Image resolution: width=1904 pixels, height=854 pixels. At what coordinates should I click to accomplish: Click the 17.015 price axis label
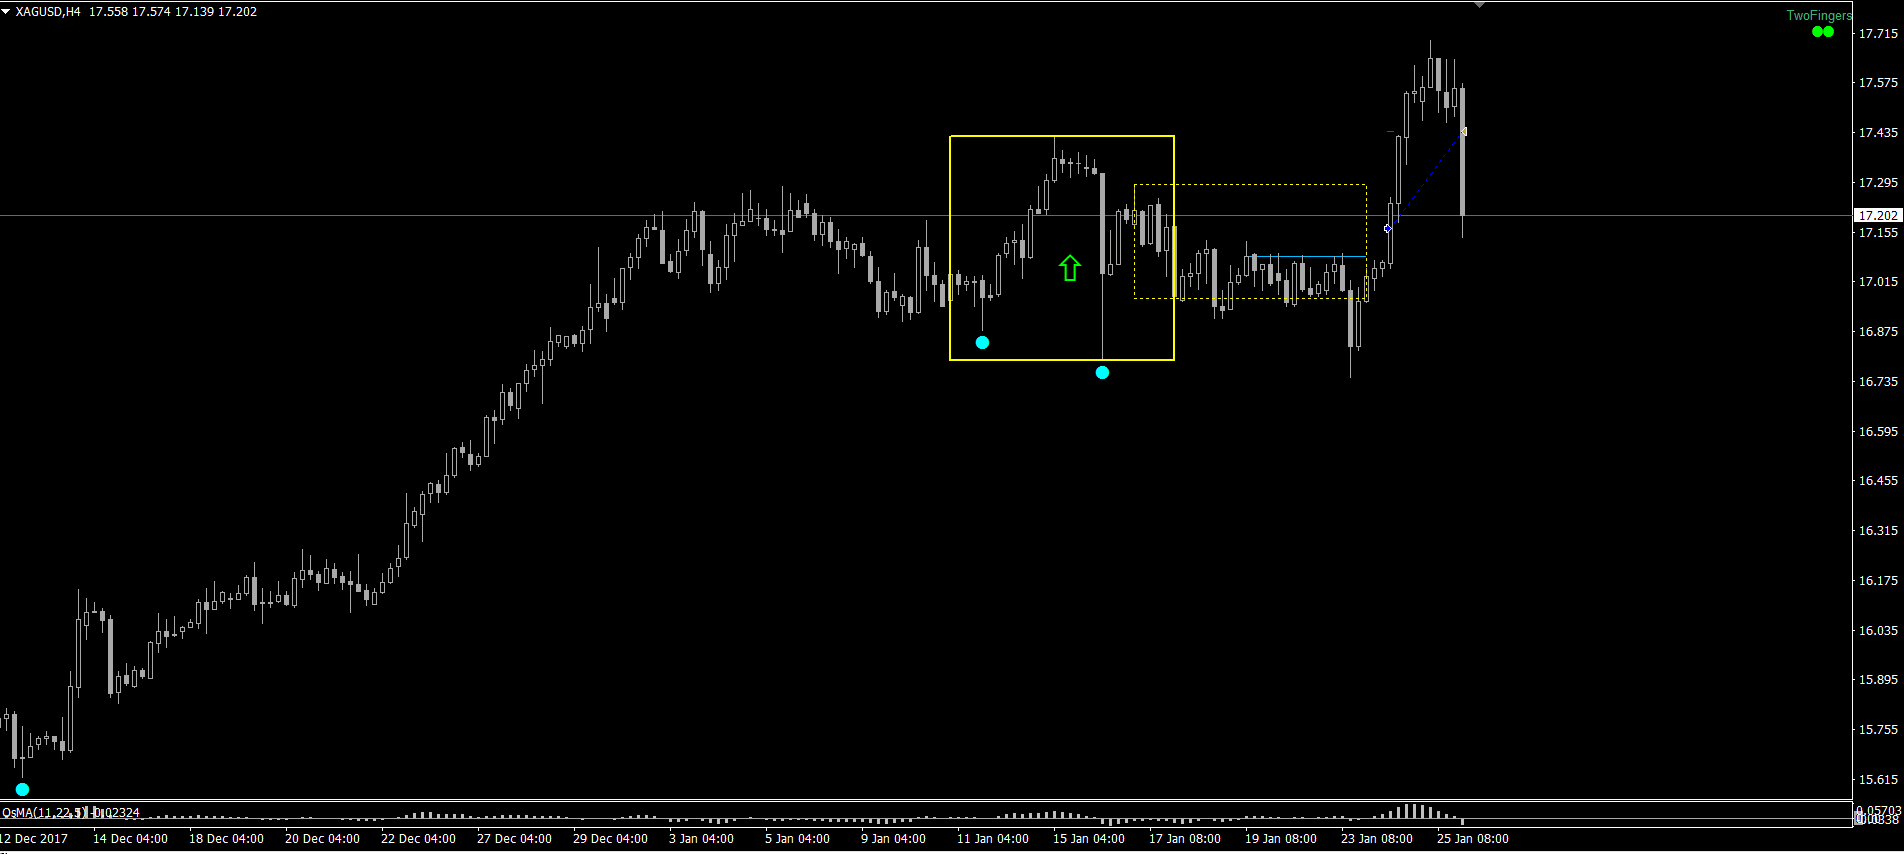[x=1878, y=282]
